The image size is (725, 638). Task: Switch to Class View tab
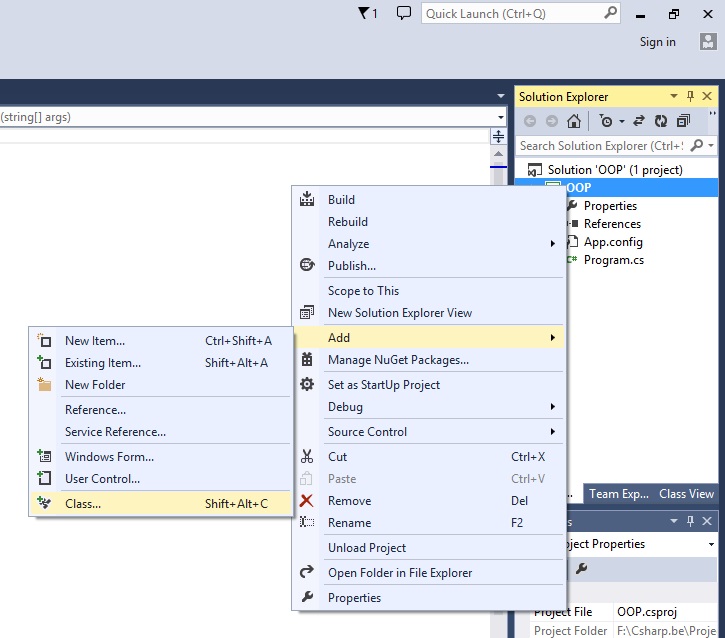[686, 494]
